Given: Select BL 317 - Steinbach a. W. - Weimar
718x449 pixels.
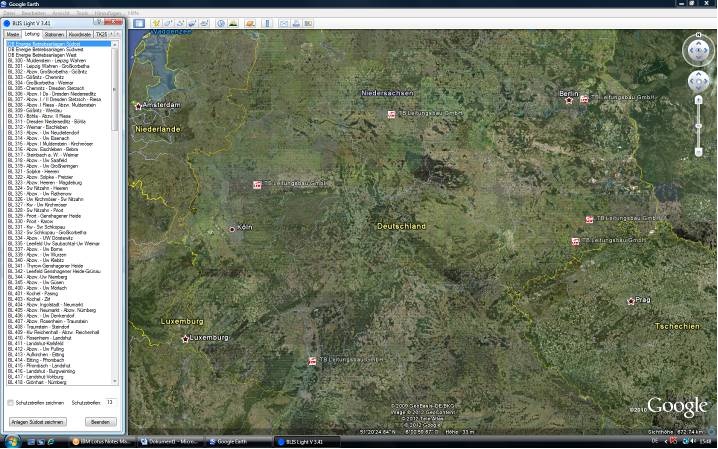Looking at the screenshot, I should 59,155.
